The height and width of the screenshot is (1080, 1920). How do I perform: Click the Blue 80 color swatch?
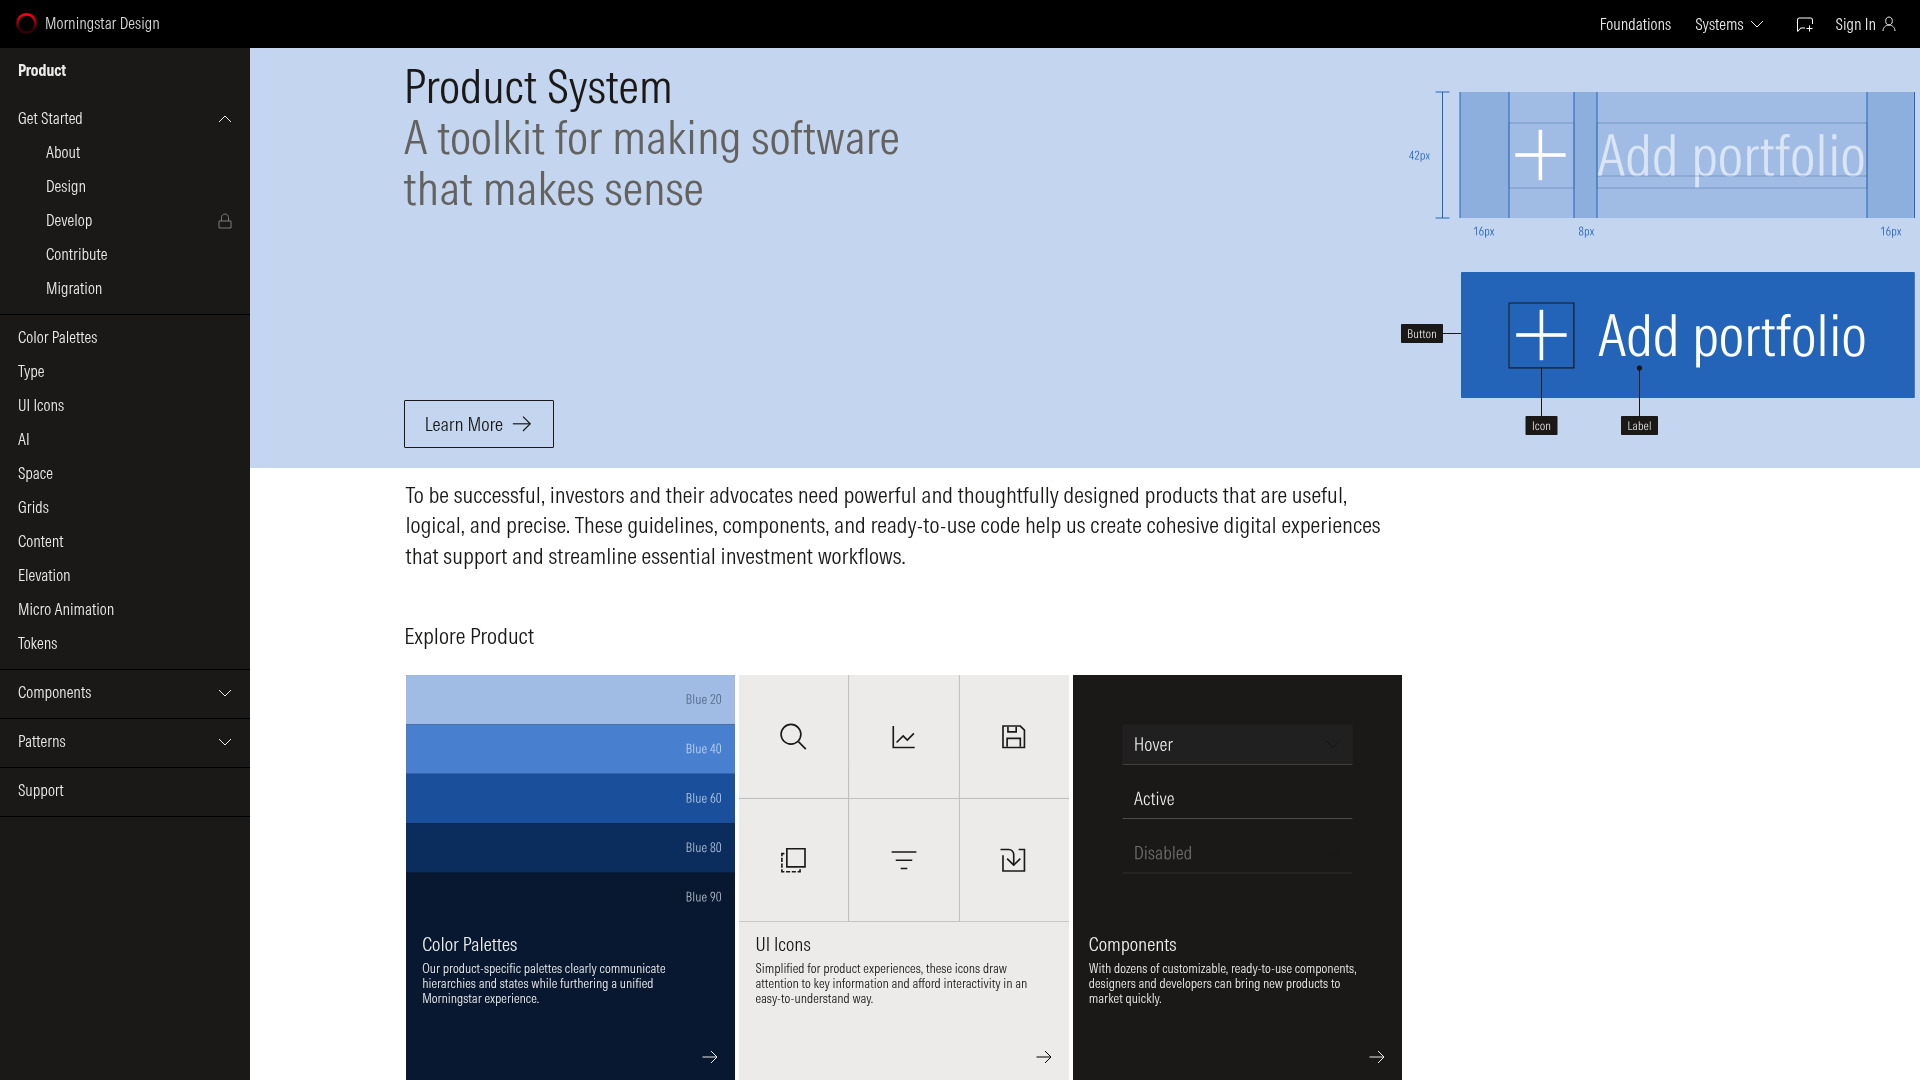point(570,848)
